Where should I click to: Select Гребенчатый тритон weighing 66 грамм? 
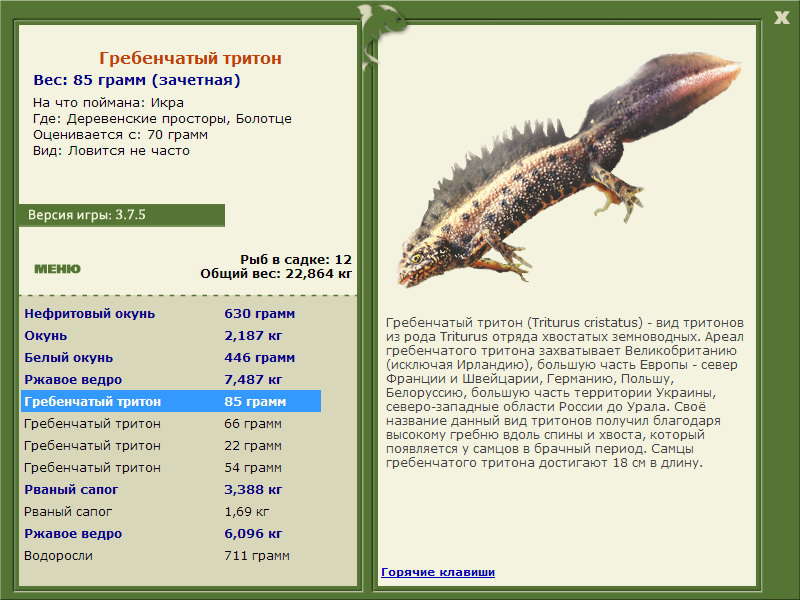(171, 423)
